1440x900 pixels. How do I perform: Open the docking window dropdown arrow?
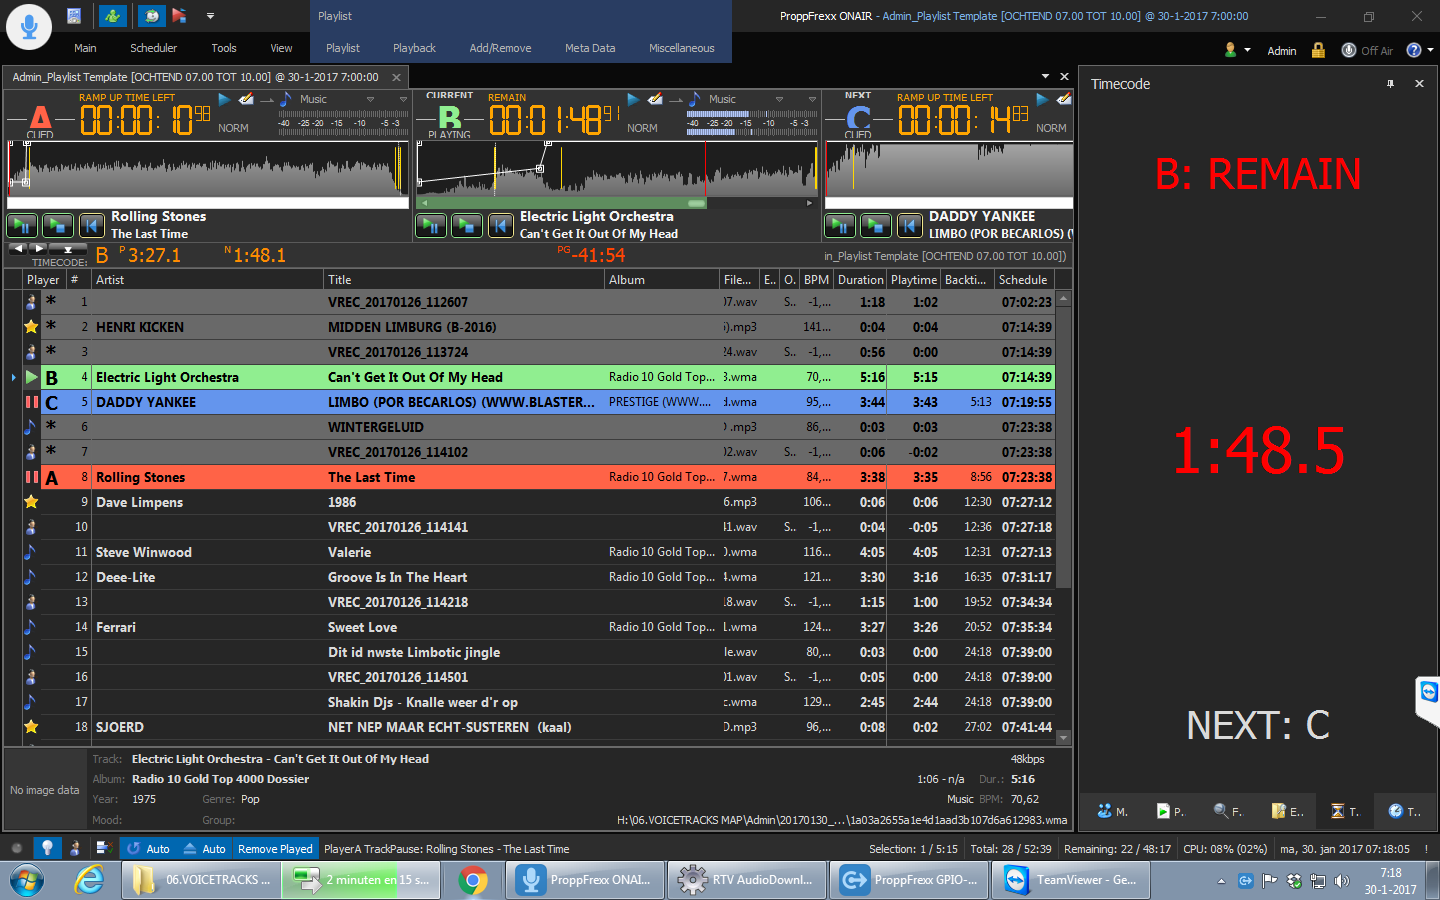click(1046, 76)
